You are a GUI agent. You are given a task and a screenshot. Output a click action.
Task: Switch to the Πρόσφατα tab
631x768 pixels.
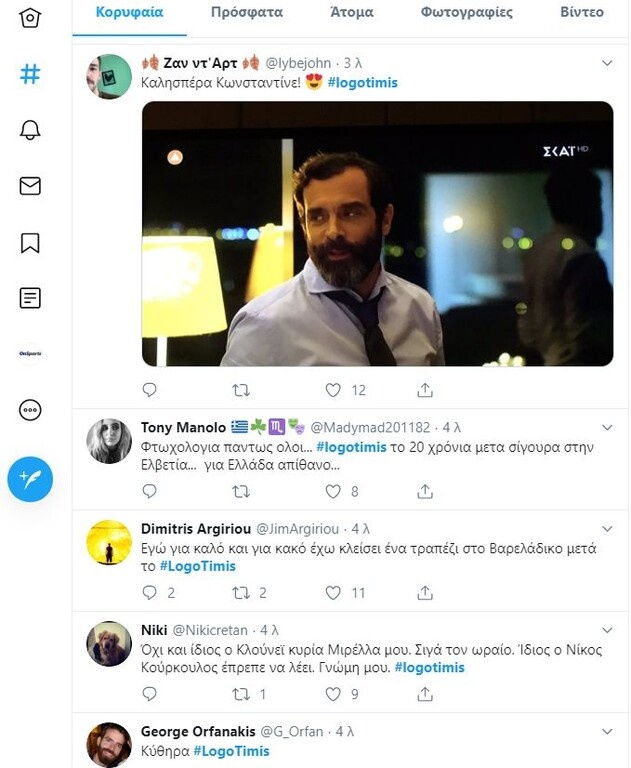click(x=247, y=13)
